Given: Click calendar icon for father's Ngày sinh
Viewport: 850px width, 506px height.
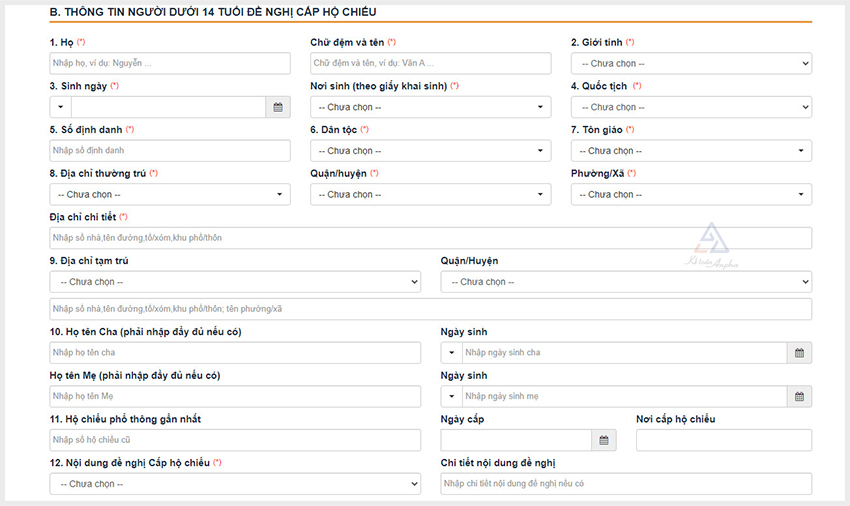Looking at the screenshot, I should pyautogui.click(x=799, y=353).
